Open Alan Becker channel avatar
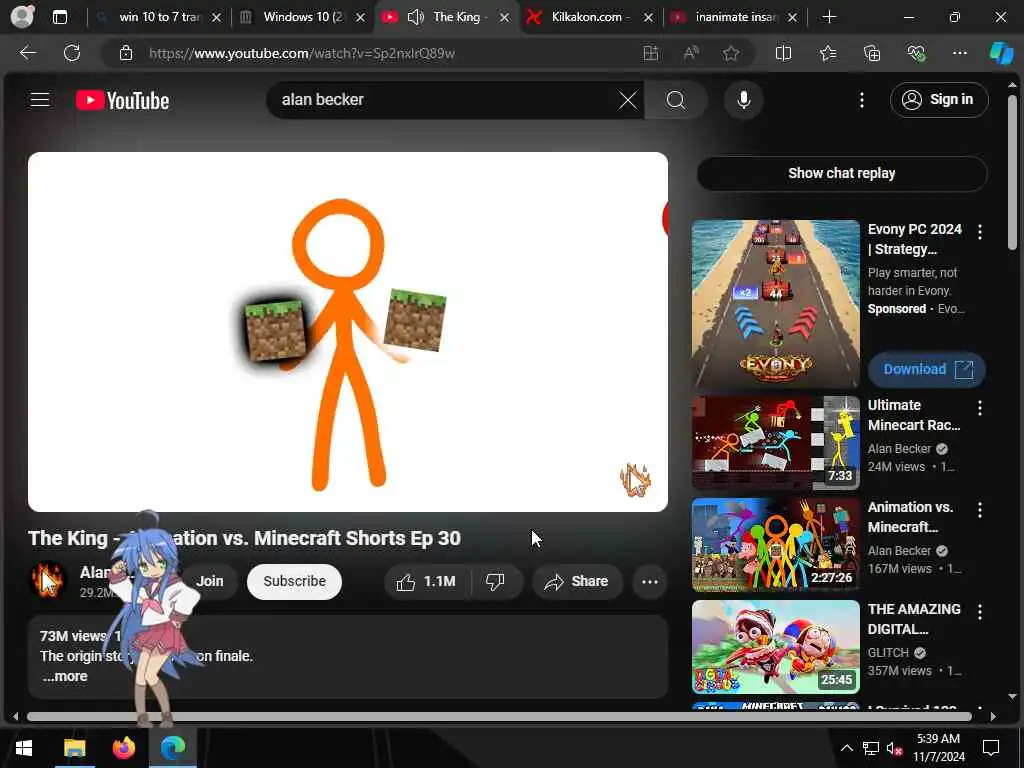The width and height of the screenshot is (1024, 768). [x=48, y=580]
